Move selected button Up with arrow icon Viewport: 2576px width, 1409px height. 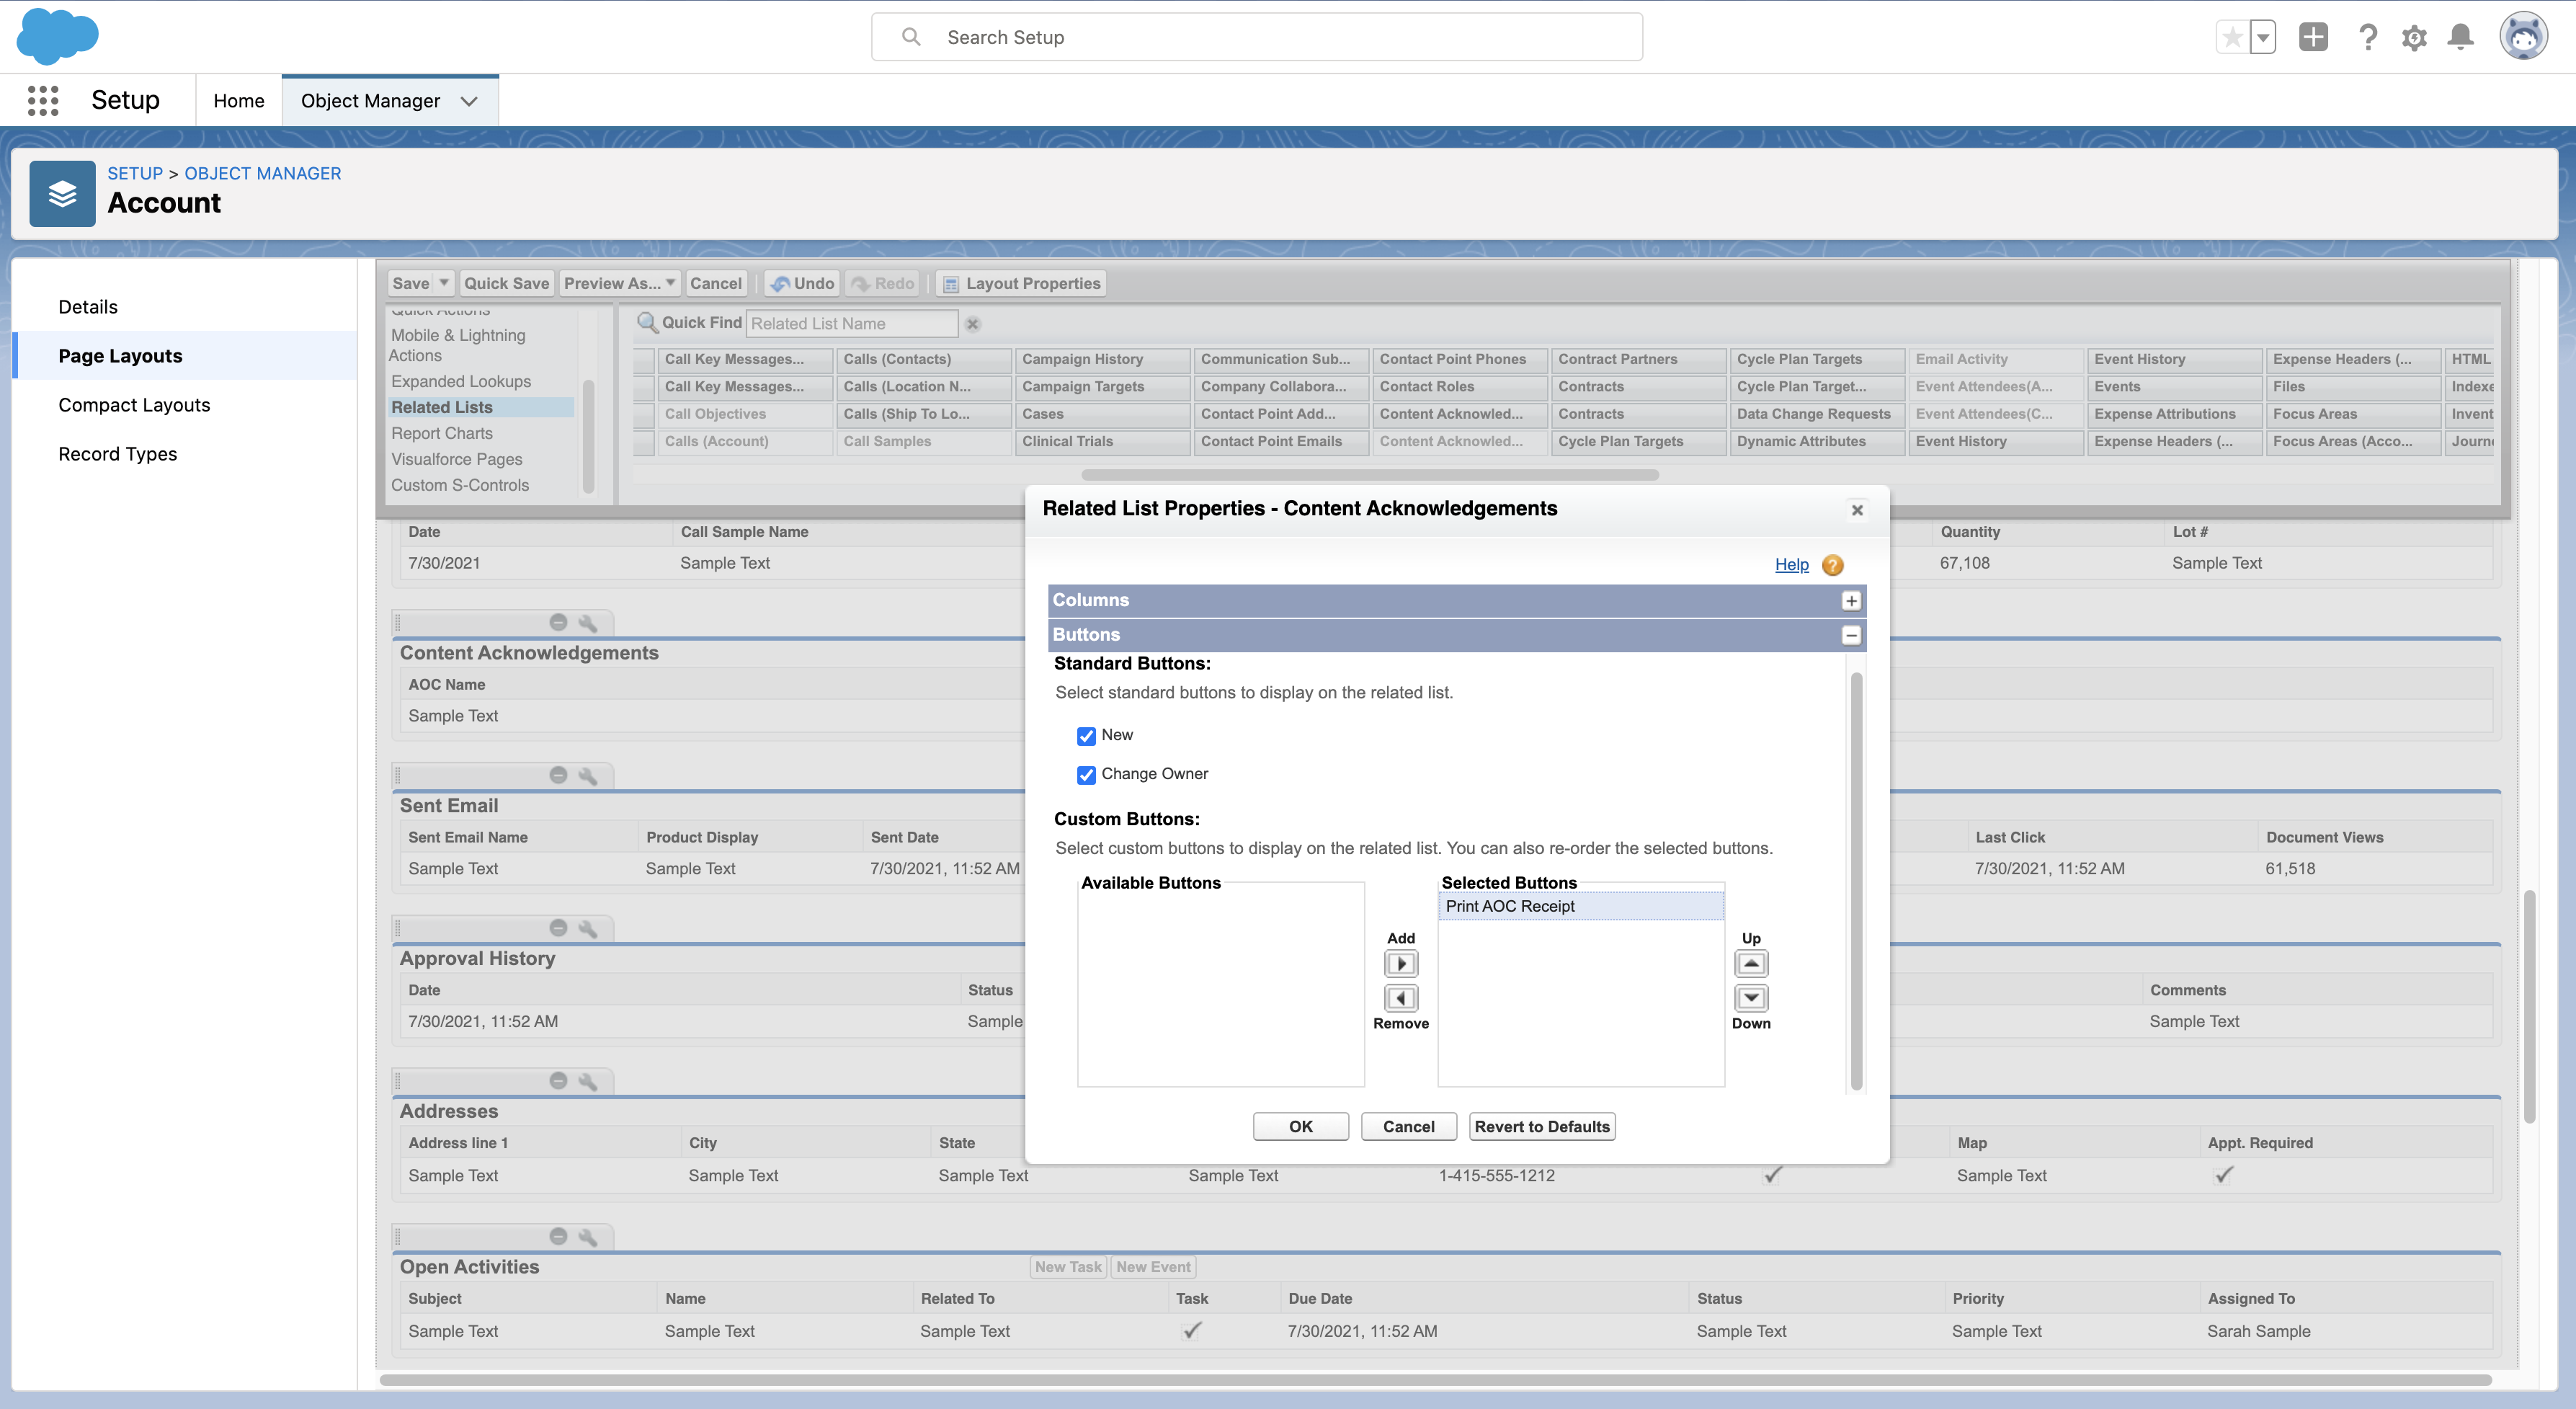[x=1751, y=964]
